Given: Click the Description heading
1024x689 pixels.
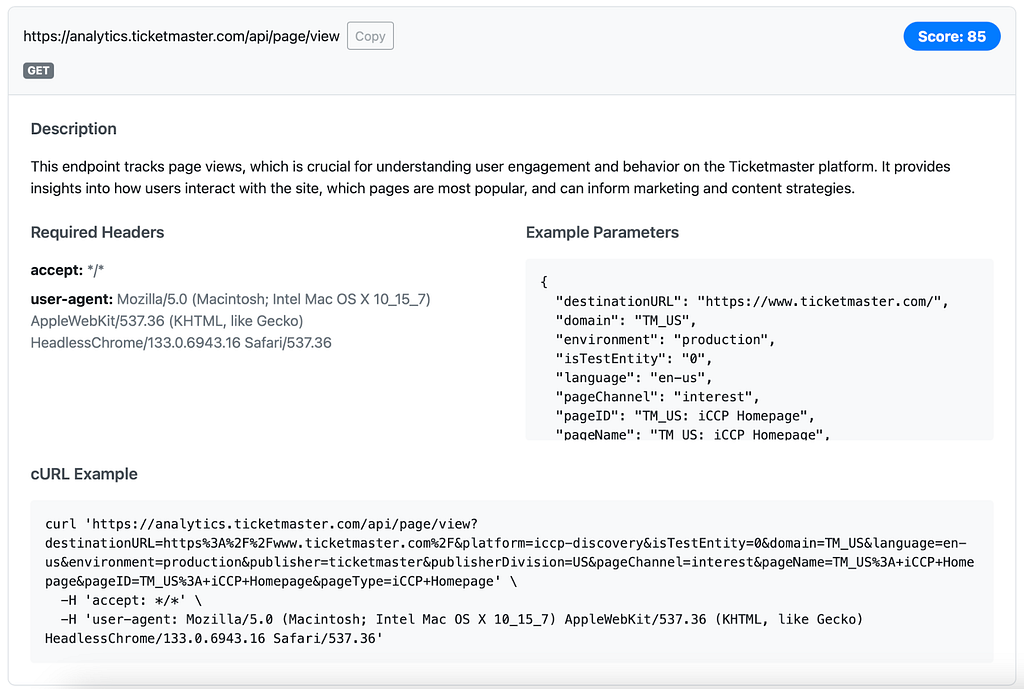Looking at the screenshot, I should [x=74, y=129].
